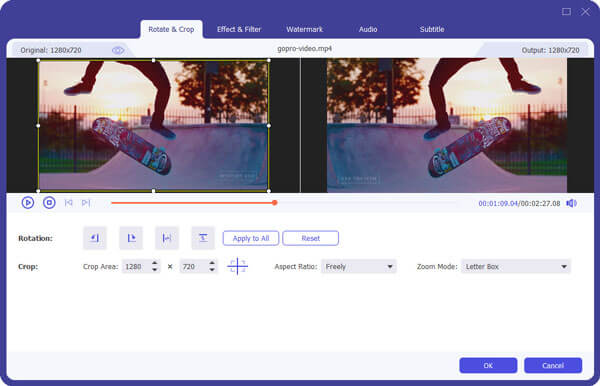
Task: Open the Effect & Filter tab
Action: pos(239,29)
